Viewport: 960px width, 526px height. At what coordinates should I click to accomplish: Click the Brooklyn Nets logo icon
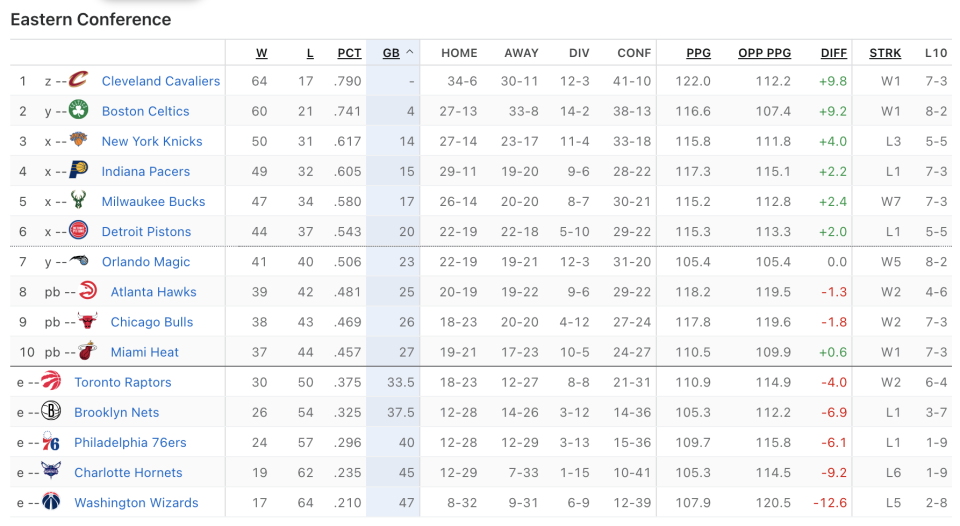coord(51,412)
